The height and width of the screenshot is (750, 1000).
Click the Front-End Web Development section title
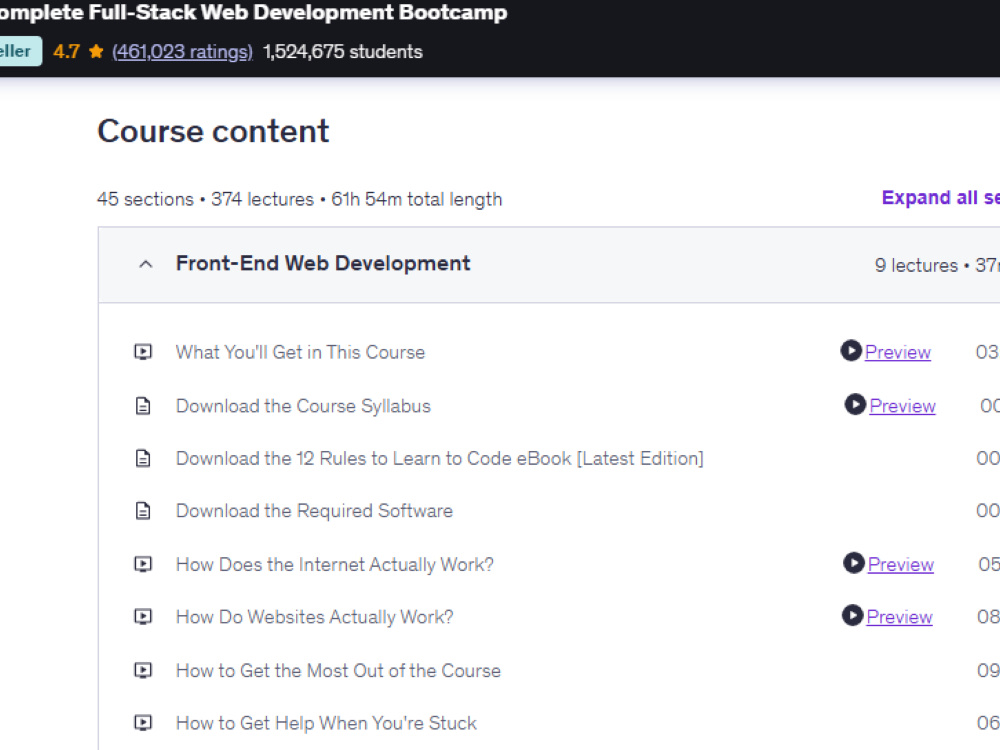point(323,263)
